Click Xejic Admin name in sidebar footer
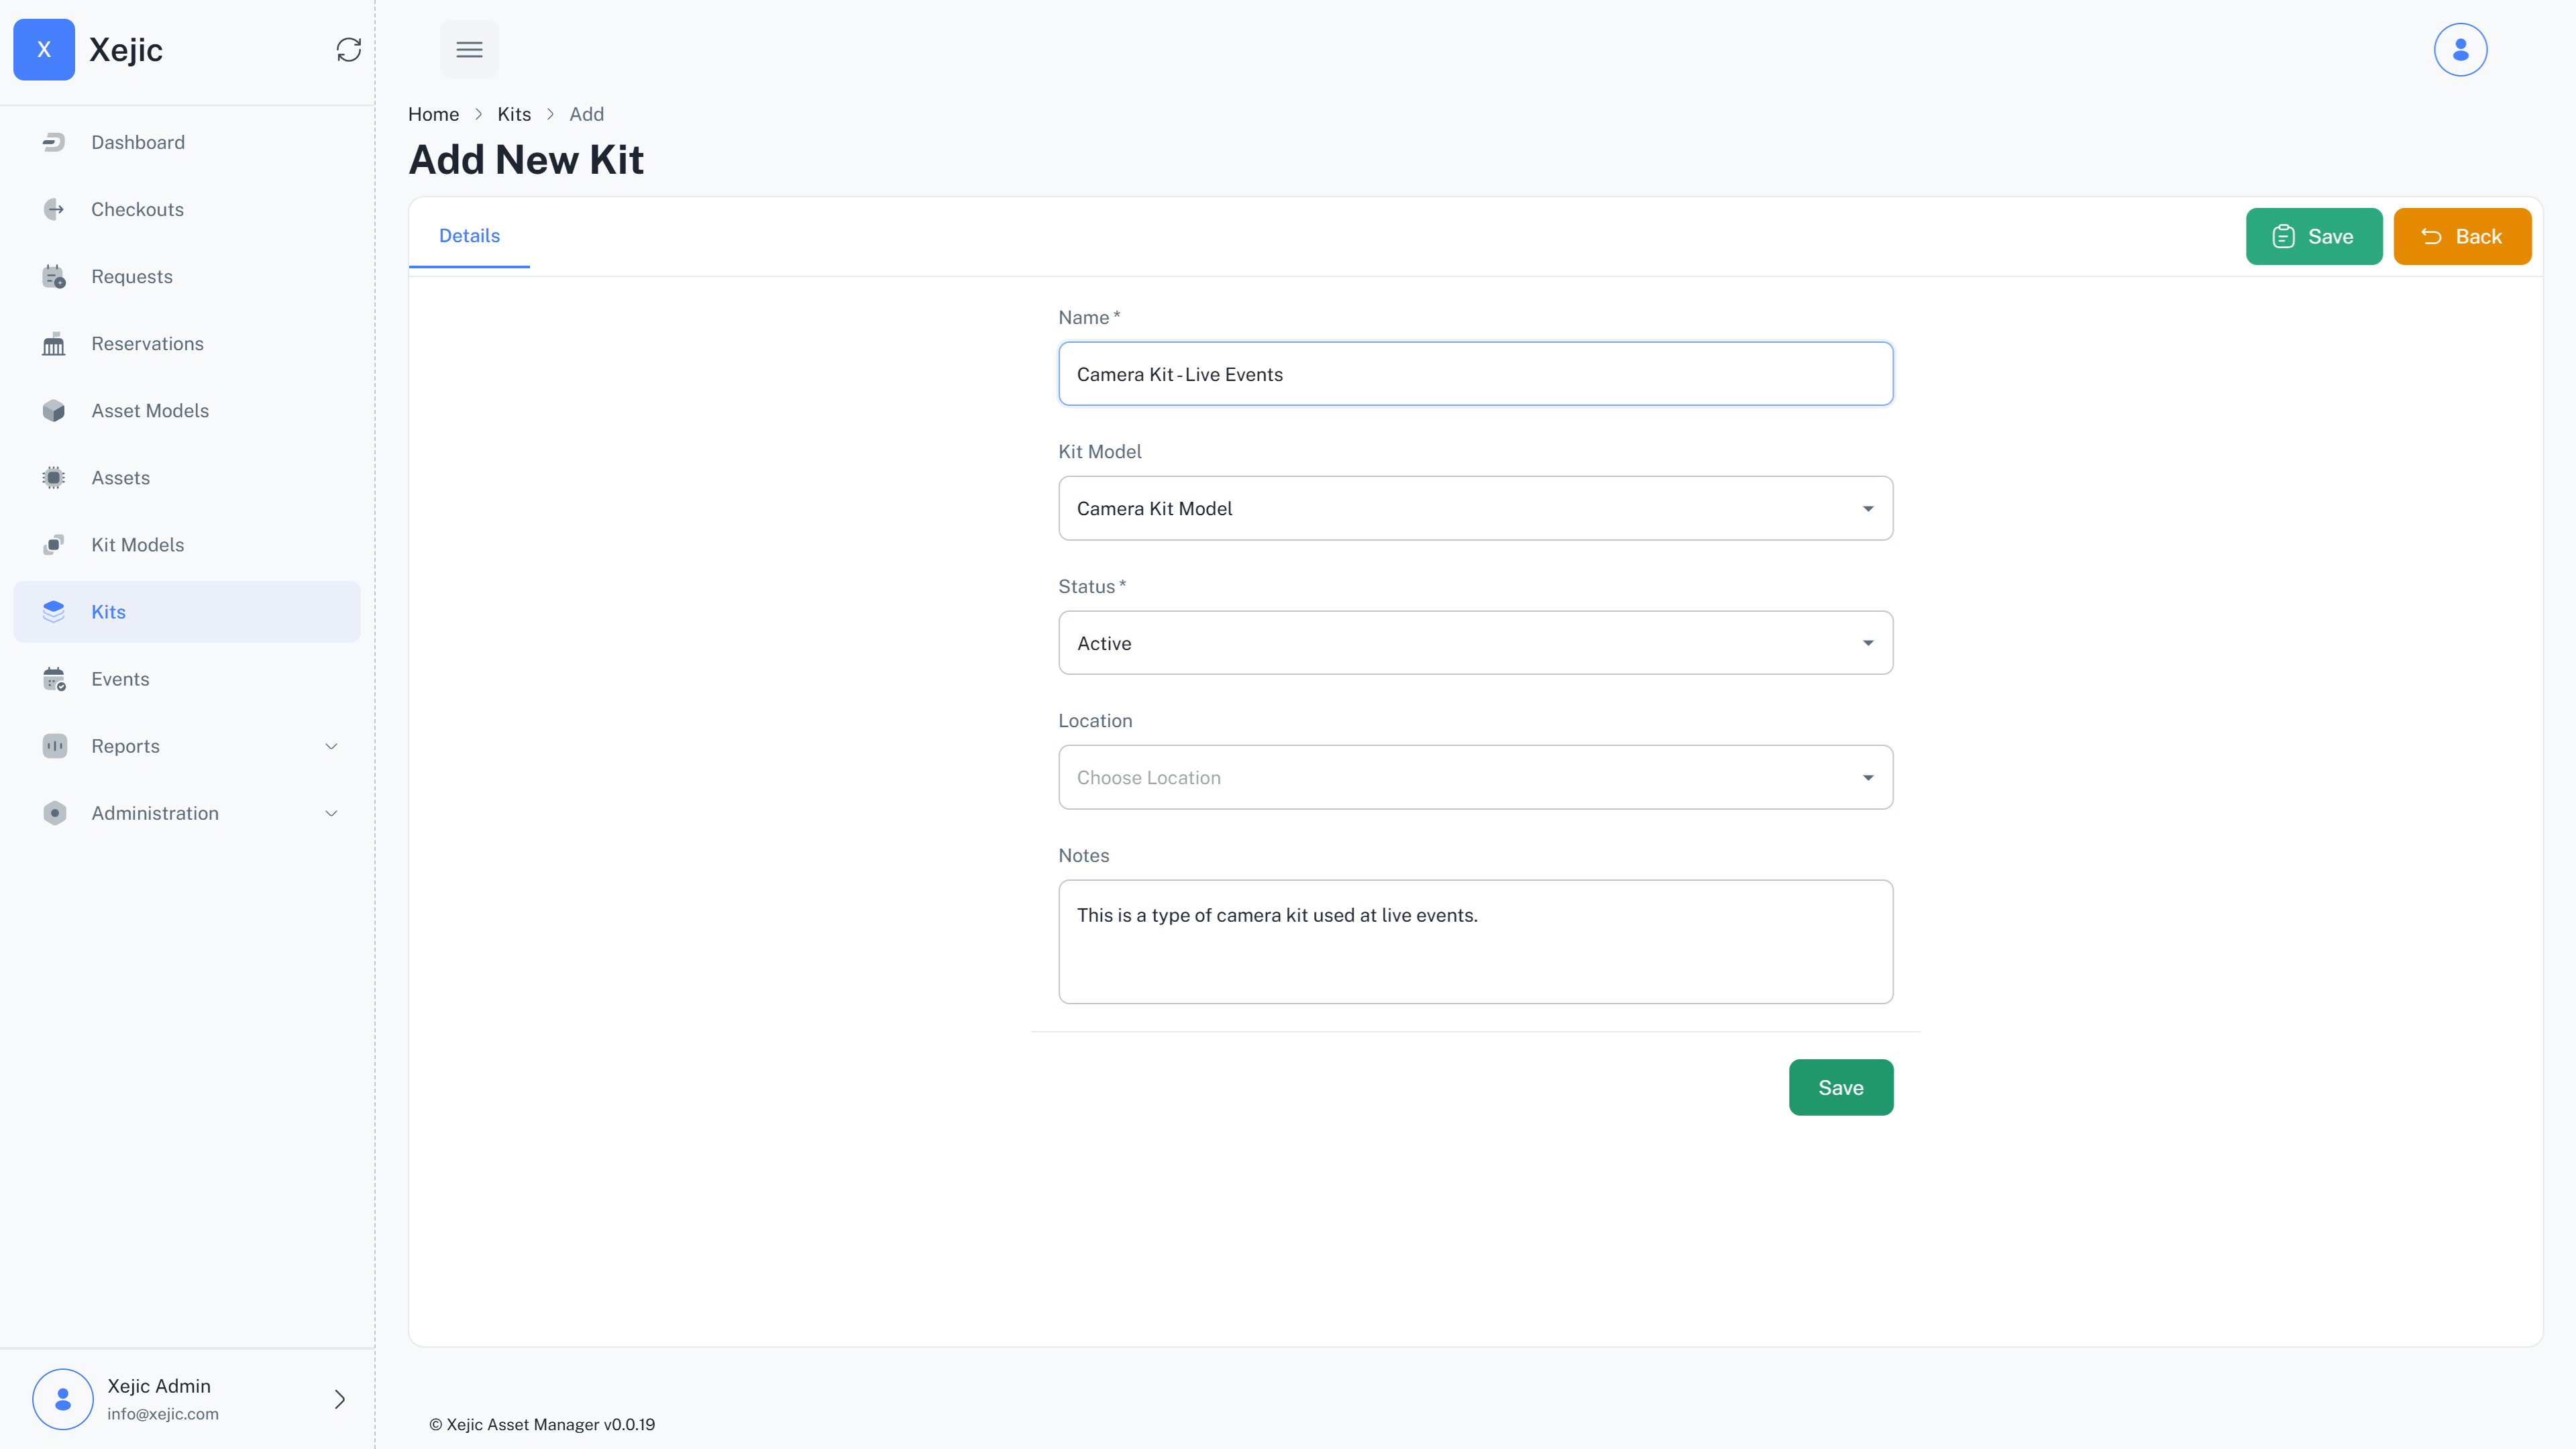This screenshot has width=2576, height=1449. [x=159, y=1386]
